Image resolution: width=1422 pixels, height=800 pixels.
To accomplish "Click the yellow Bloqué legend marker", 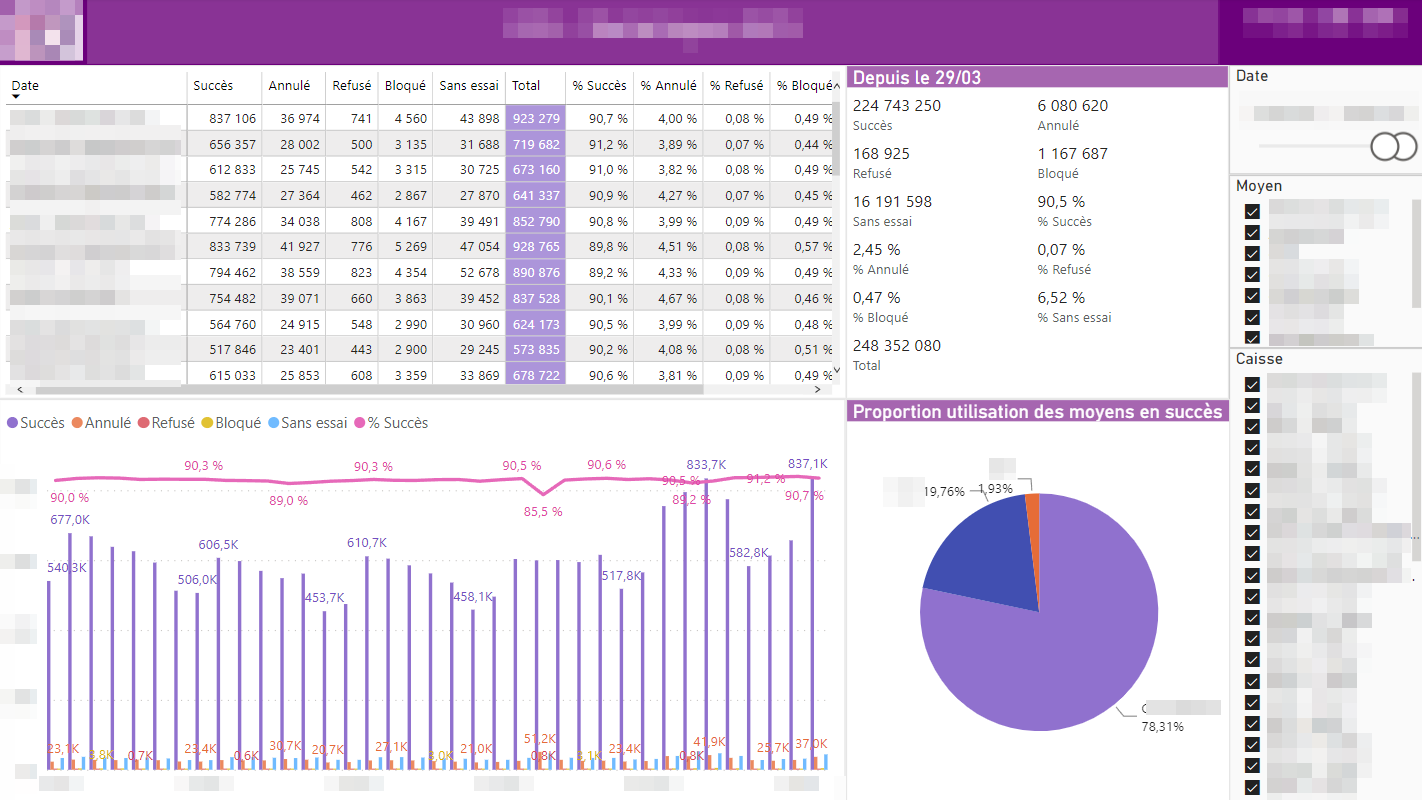I will coord(205,422).
